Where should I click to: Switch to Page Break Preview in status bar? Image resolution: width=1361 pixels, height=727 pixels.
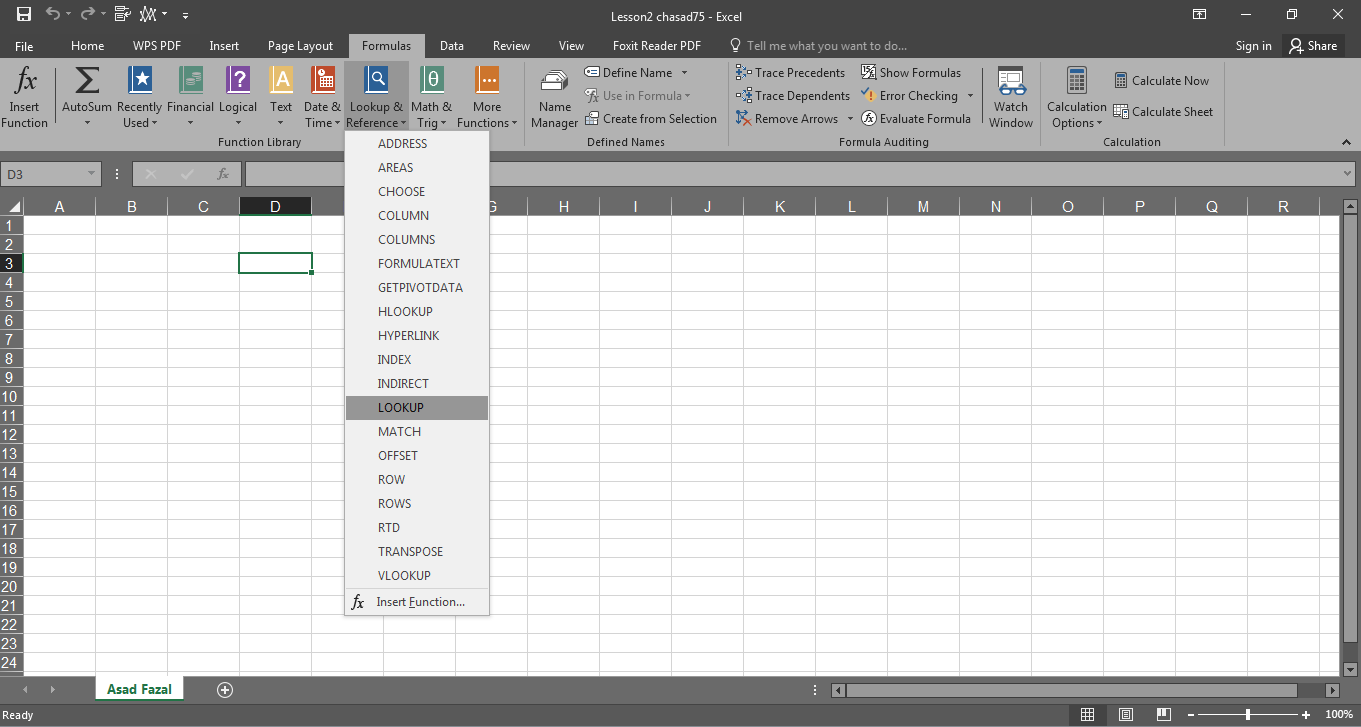tap(1164, 715)
